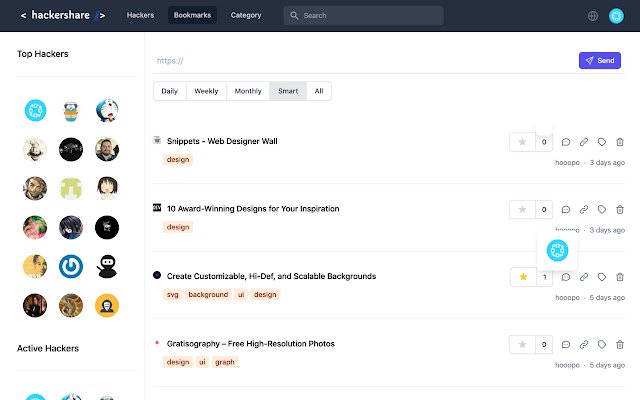Copy link of 10 Award-Winning Designs

584,209
